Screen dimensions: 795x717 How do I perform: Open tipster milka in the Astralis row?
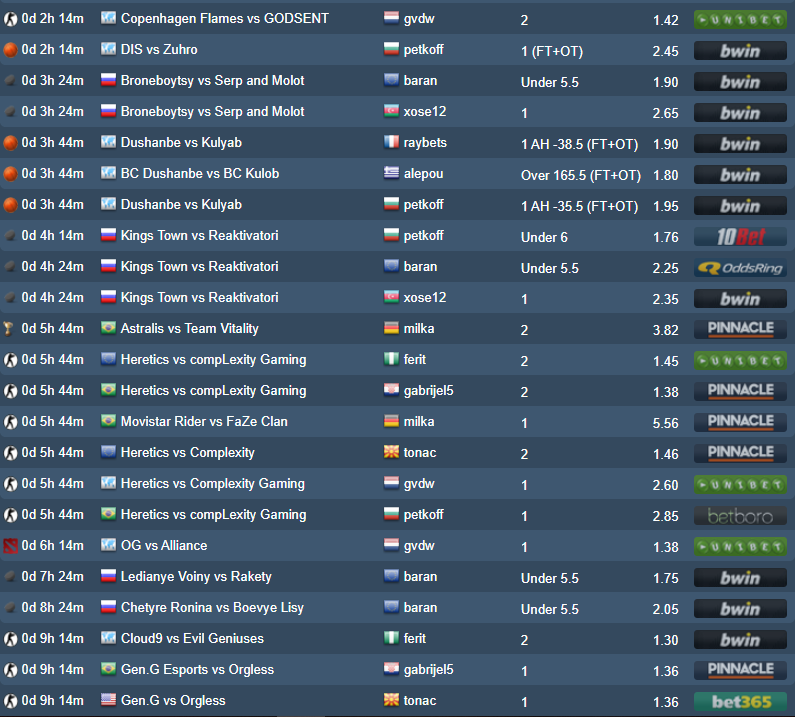tap(419, 329)
